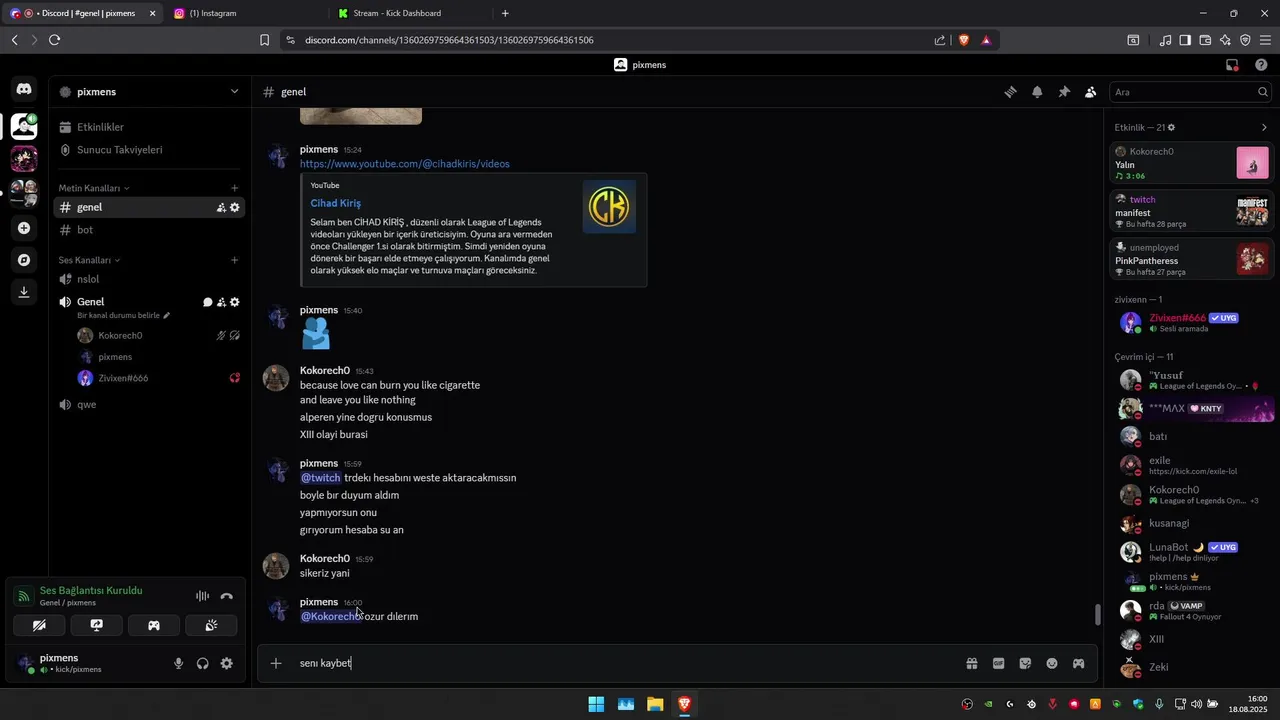Open the Discover servers compass icon
Screen dimensions: 1280x720
[x=24, y=260]
